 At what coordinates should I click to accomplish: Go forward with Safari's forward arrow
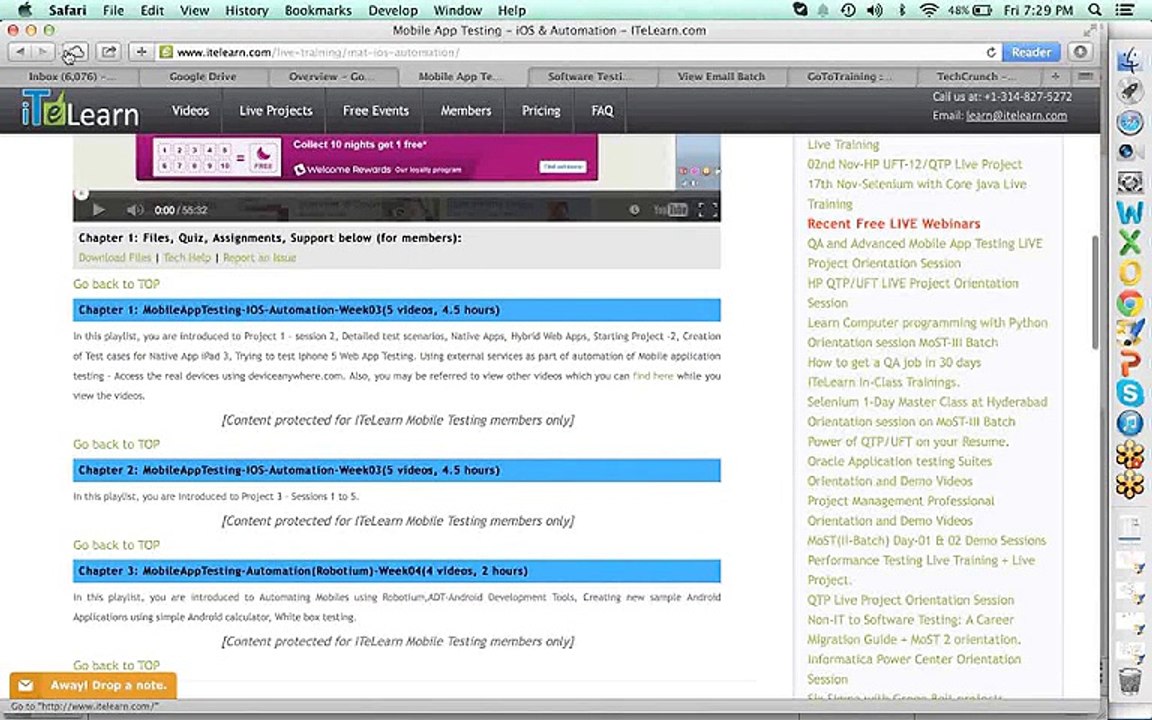pos(43,52)
